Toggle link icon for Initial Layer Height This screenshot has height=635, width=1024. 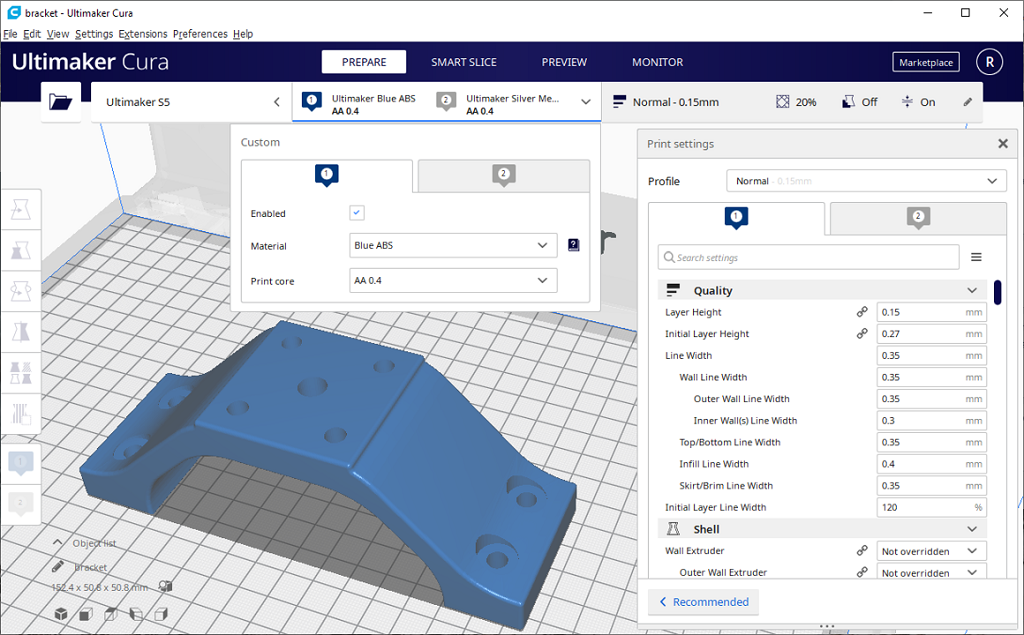click(862, 334)
